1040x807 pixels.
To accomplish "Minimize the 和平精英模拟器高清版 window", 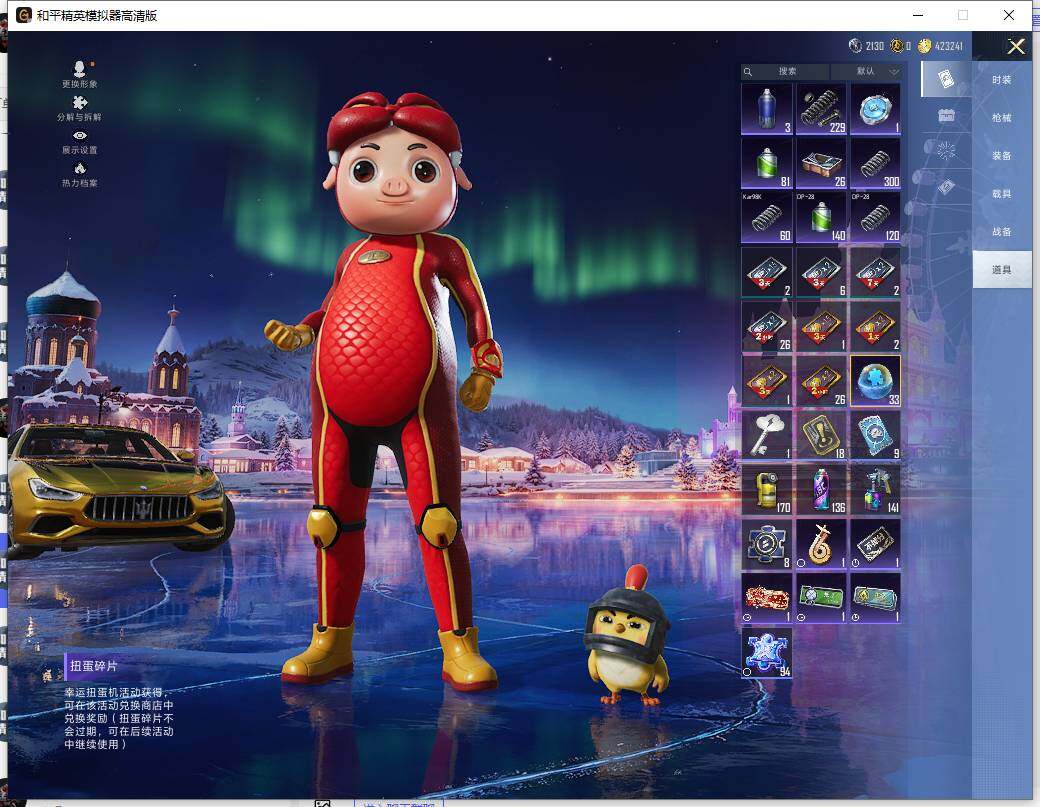I will 918,15.
